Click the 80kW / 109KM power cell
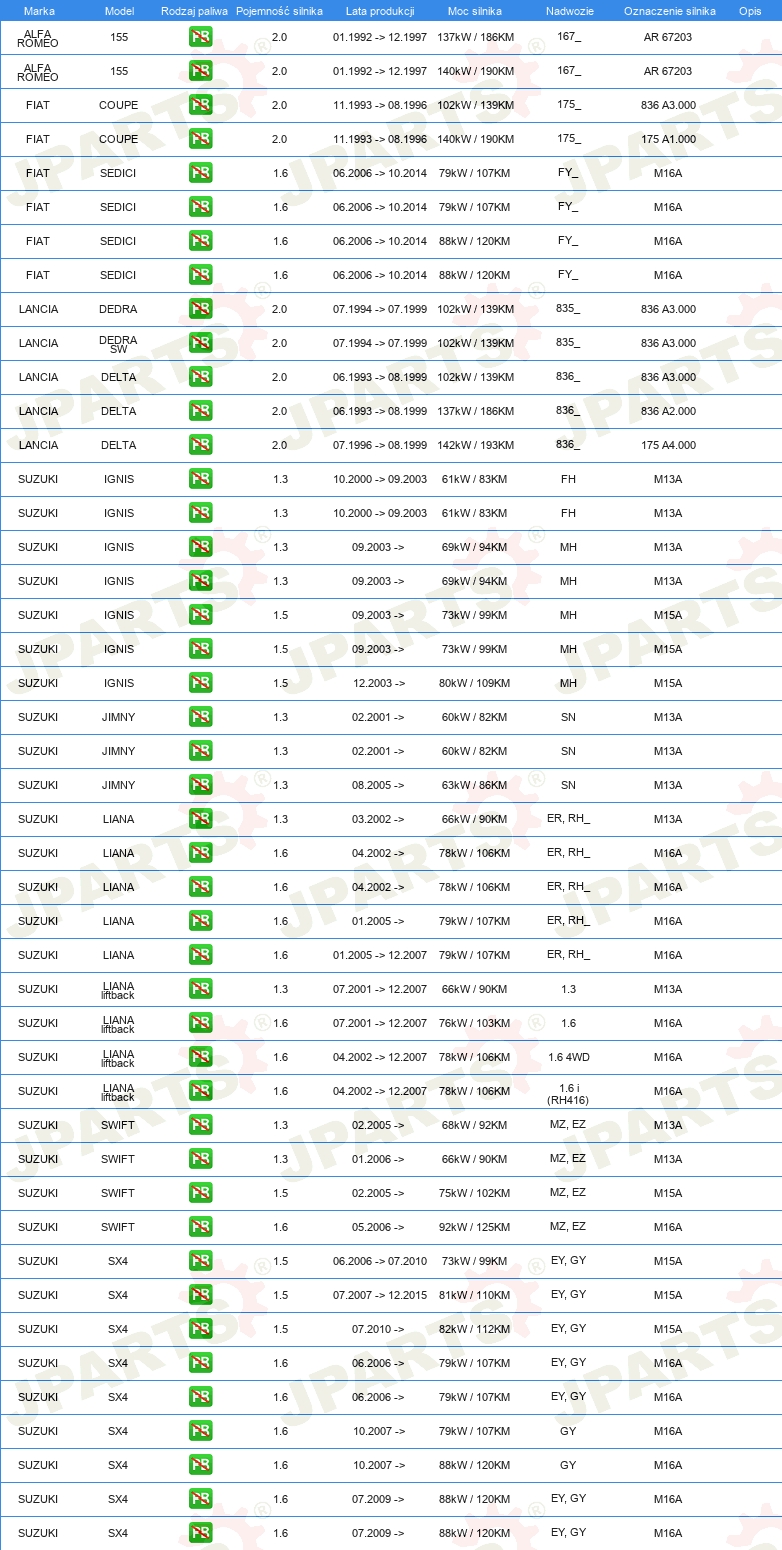Image resolution: width=782 pixels, height=1550 pixels. pos(476,683)
